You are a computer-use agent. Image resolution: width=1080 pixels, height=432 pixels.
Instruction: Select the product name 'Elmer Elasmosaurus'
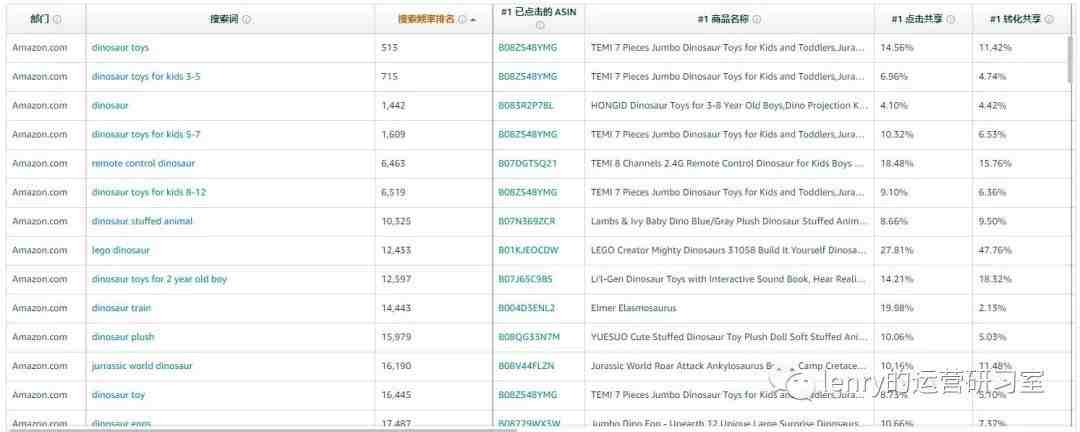coord(634,308)
